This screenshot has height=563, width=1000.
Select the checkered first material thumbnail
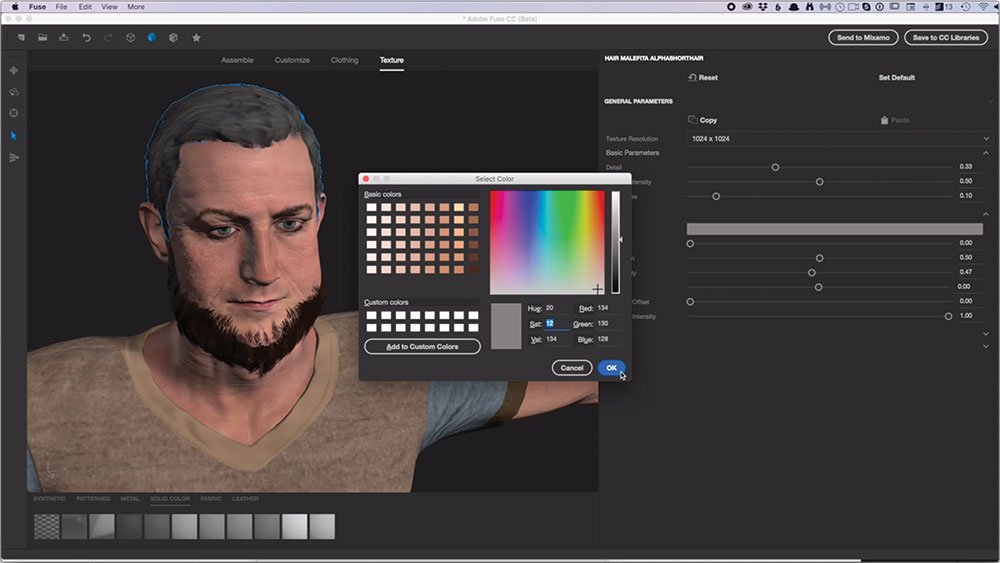(x=47, y=527)
